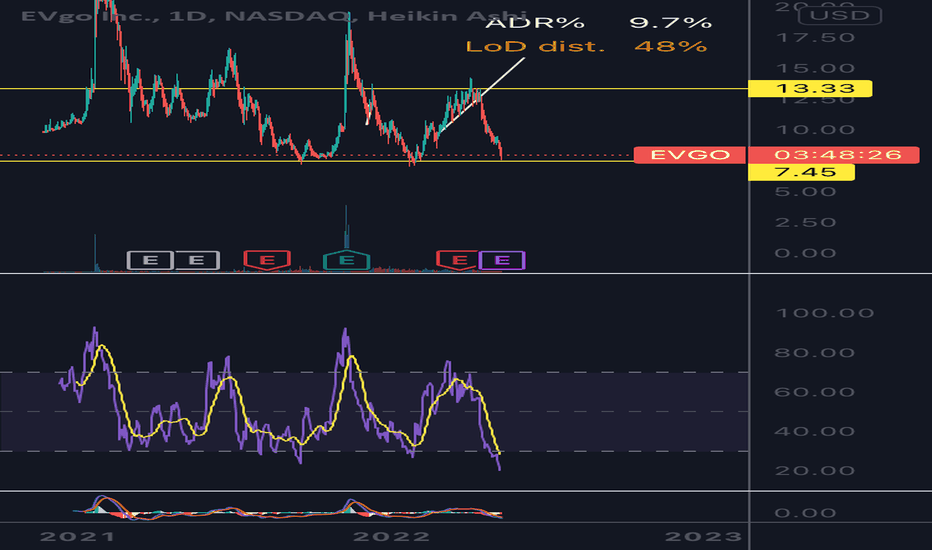Click the 40.00 oscillator axis label
This screenshot has width=932, height=550.
click(815, 431)
